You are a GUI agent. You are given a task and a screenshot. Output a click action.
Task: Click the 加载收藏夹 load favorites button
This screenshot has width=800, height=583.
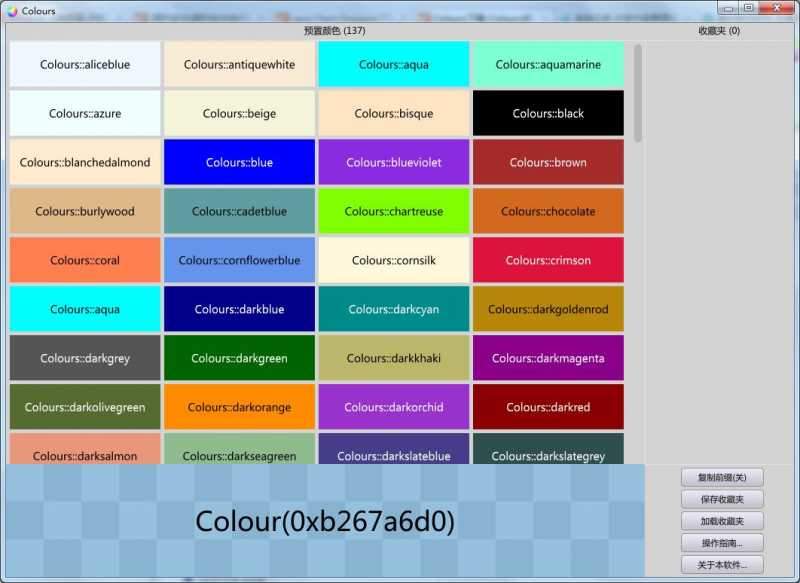click(x=721, y=521)
